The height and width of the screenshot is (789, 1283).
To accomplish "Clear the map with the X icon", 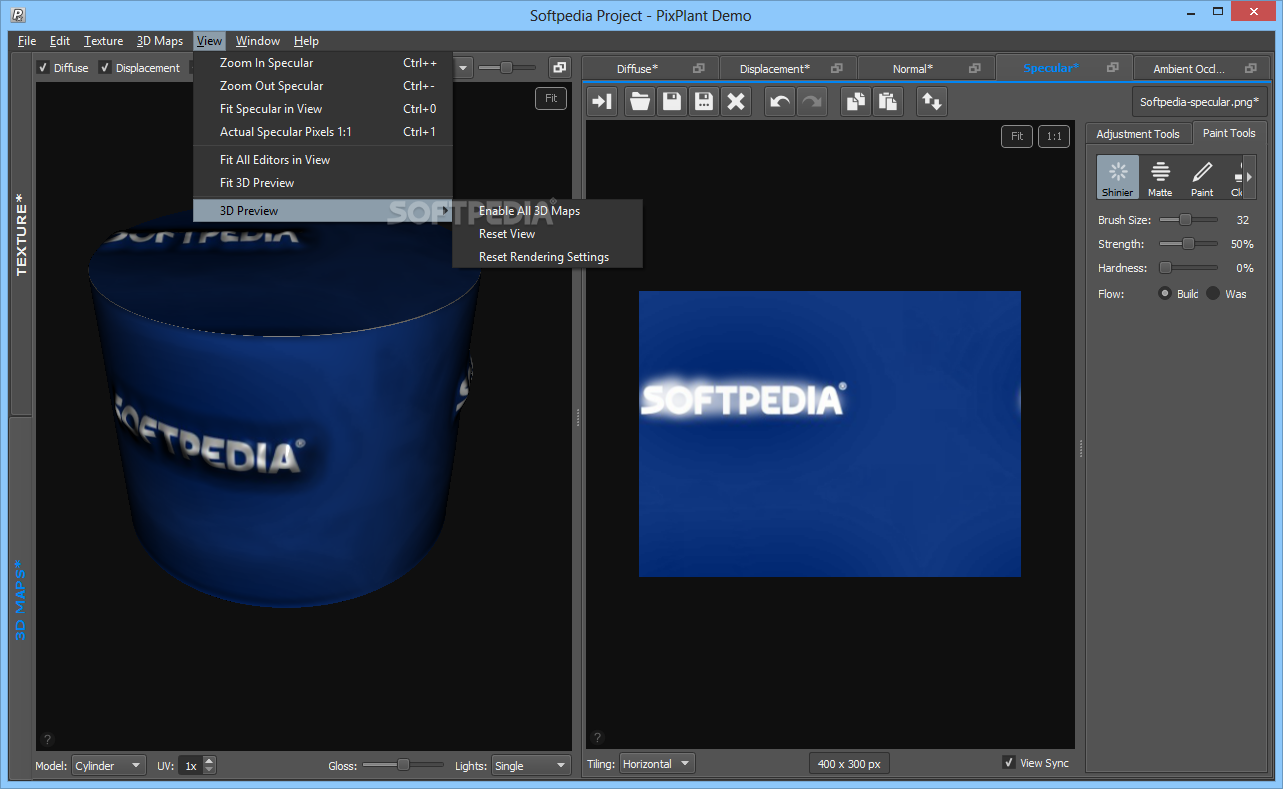I will pos(736,101).
